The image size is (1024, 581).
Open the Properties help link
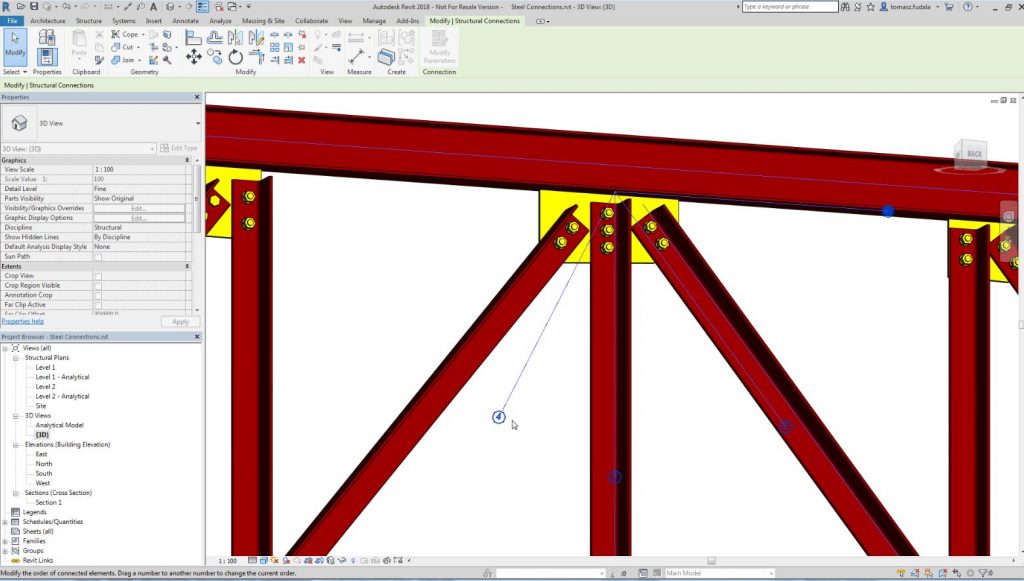pos(22,321)
